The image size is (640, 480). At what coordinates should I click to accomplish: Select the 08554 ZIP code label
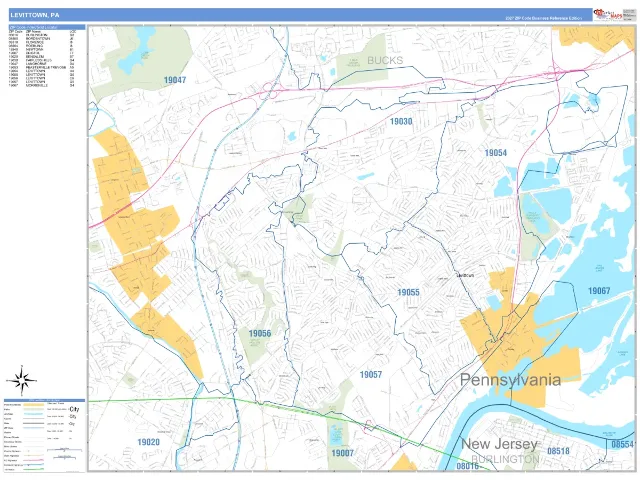(622, 444)
